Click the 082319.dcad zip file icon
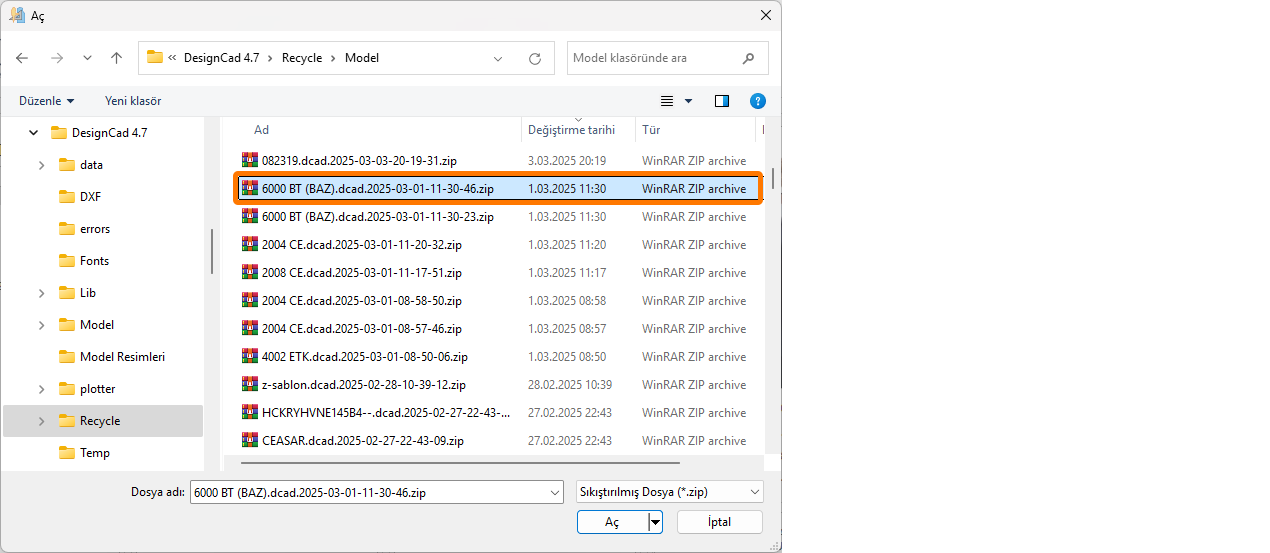1270x553 pixels. coord(250,160)
